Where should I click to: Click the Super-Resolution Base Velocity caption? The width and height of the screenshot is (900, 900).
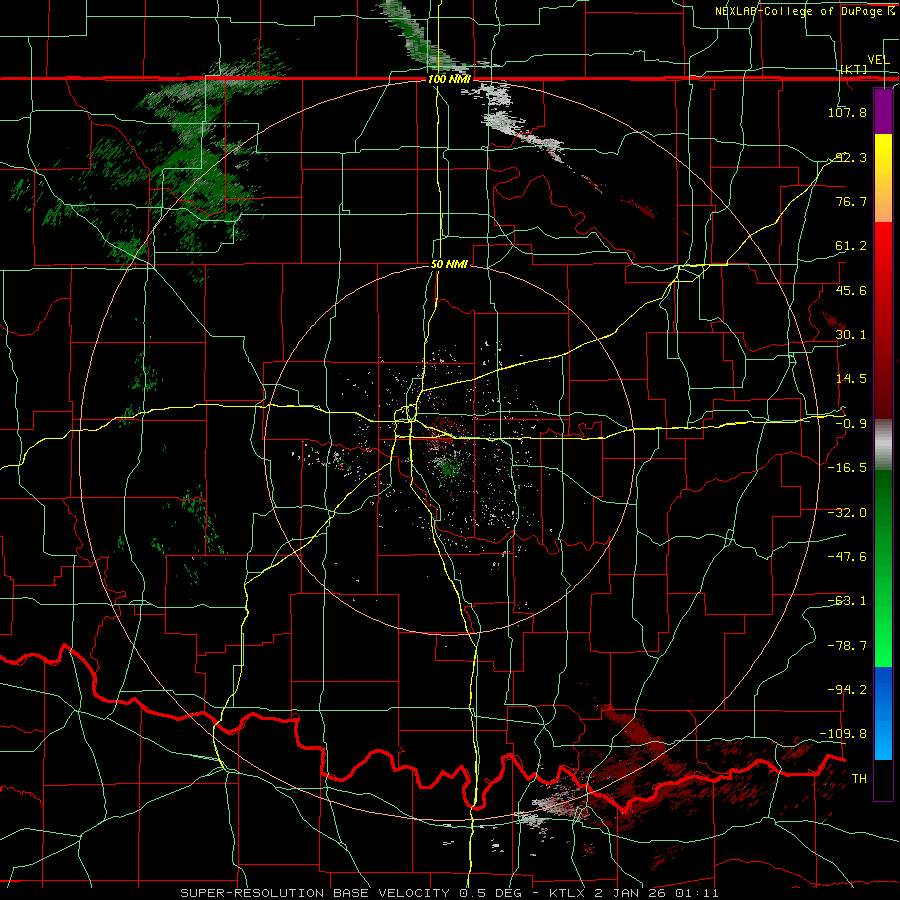point(449,893)
